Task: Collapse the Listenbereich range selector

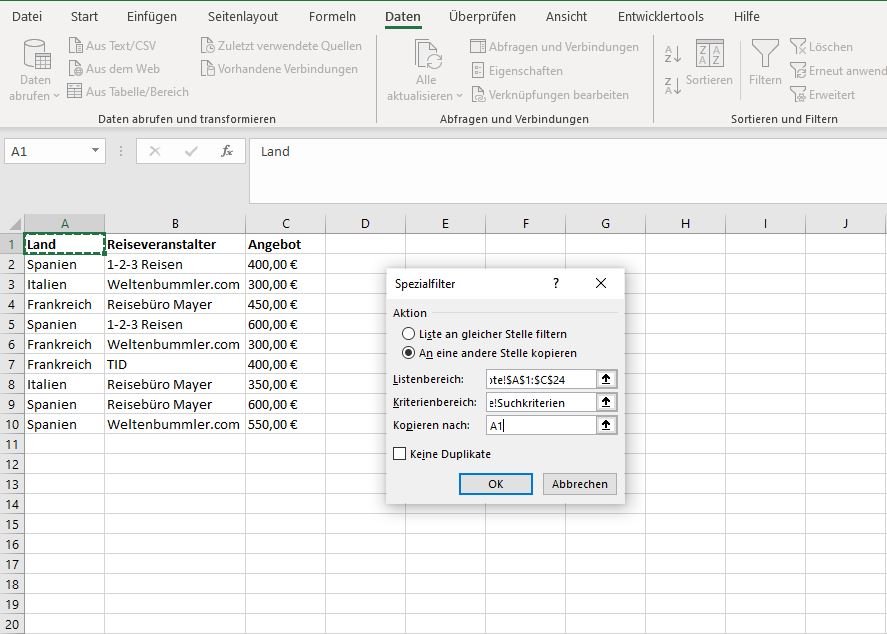Action: click(x=605, y=379)
